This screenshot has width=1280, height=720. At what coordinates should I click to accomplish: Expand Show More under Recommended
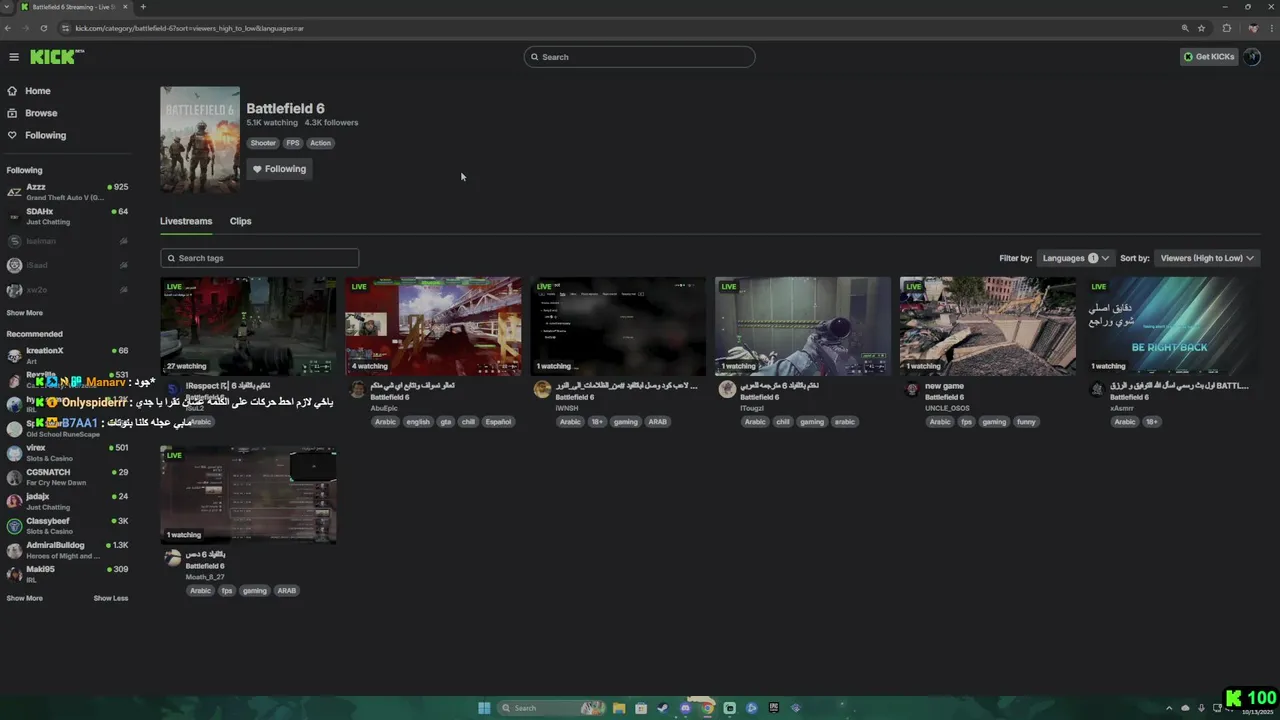pos(25,598)
